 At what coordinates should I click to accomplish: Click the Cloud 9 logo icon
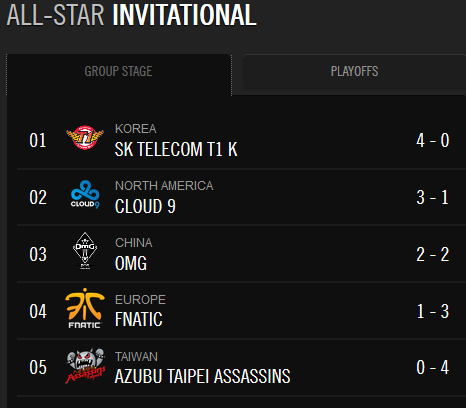pos(85,194)
